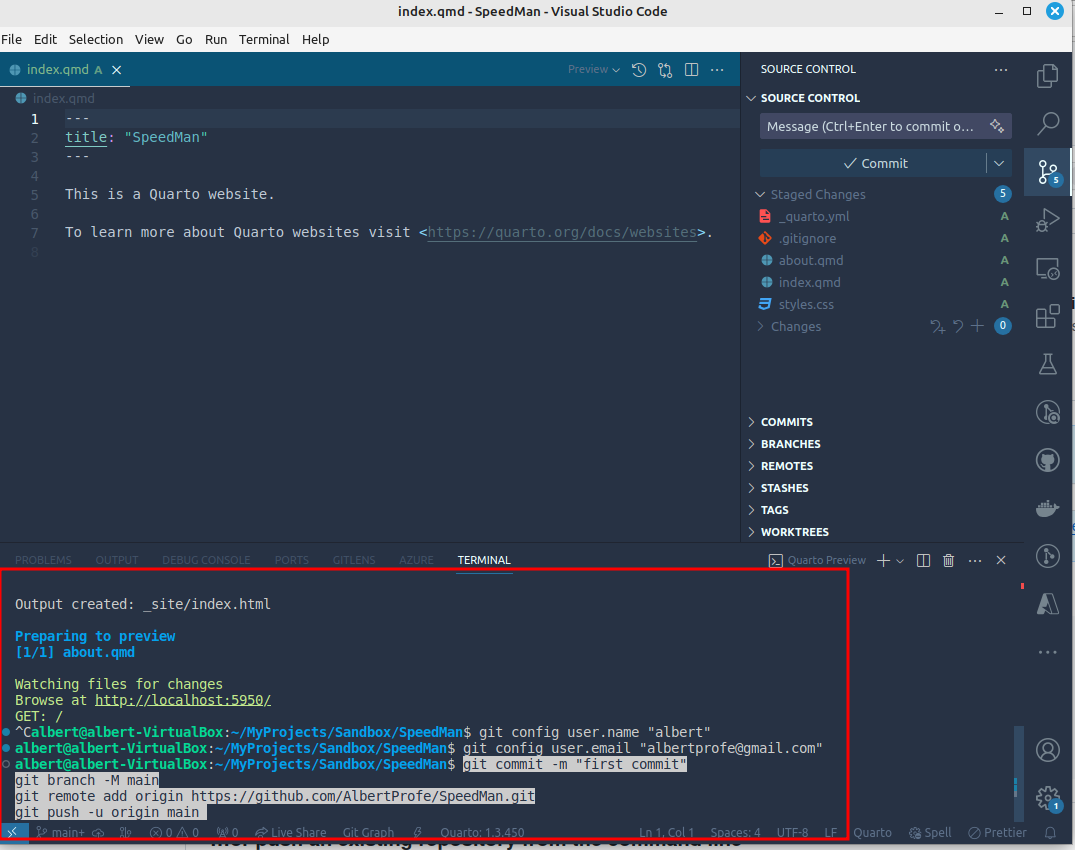
Task: Open Commit button dropdown arrow
Action: [x=999, y=163]
